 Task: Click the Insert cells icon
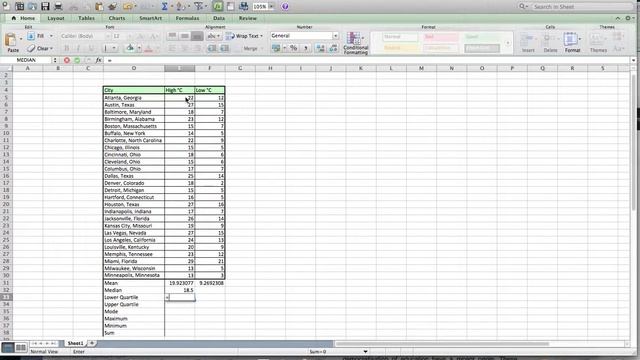coord(528,42)
